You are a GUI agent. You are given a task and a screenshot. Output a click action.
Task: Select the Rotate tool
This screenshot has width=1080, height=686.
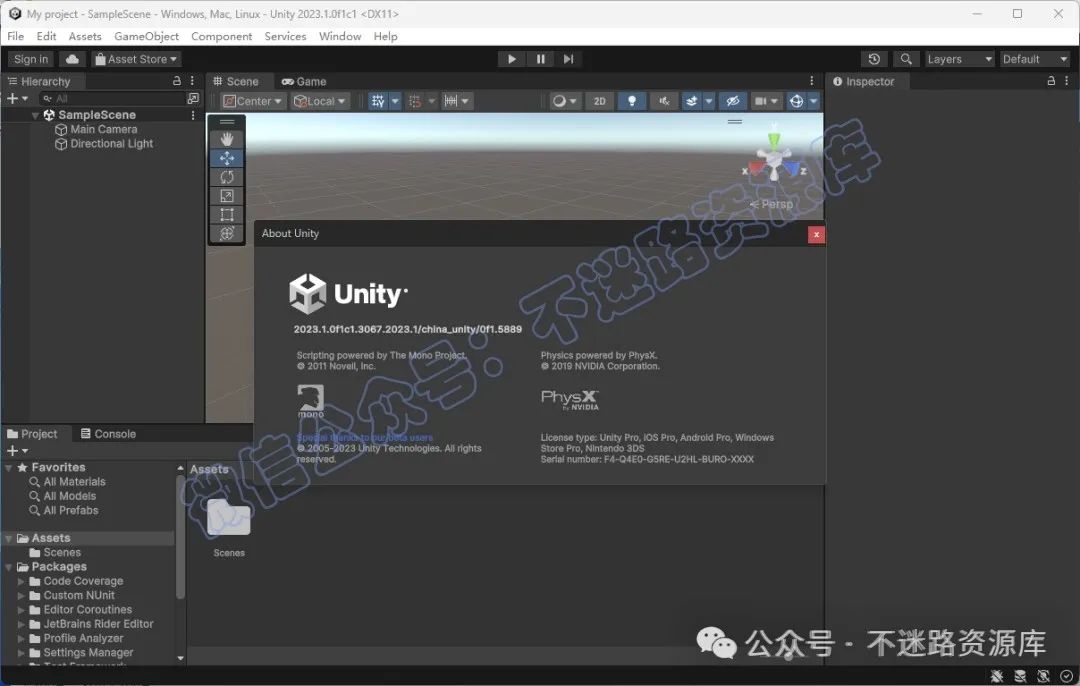click(x=227, y=177)
